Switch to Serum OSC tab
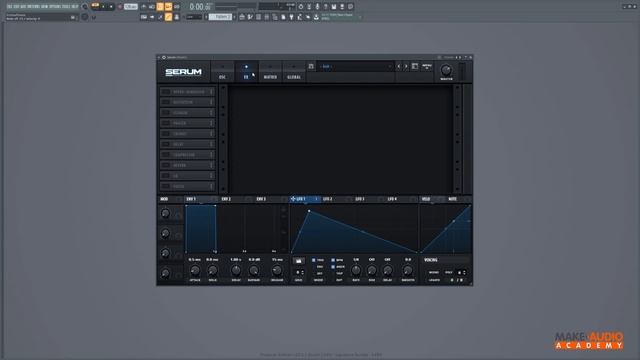 tap(222, 72)
